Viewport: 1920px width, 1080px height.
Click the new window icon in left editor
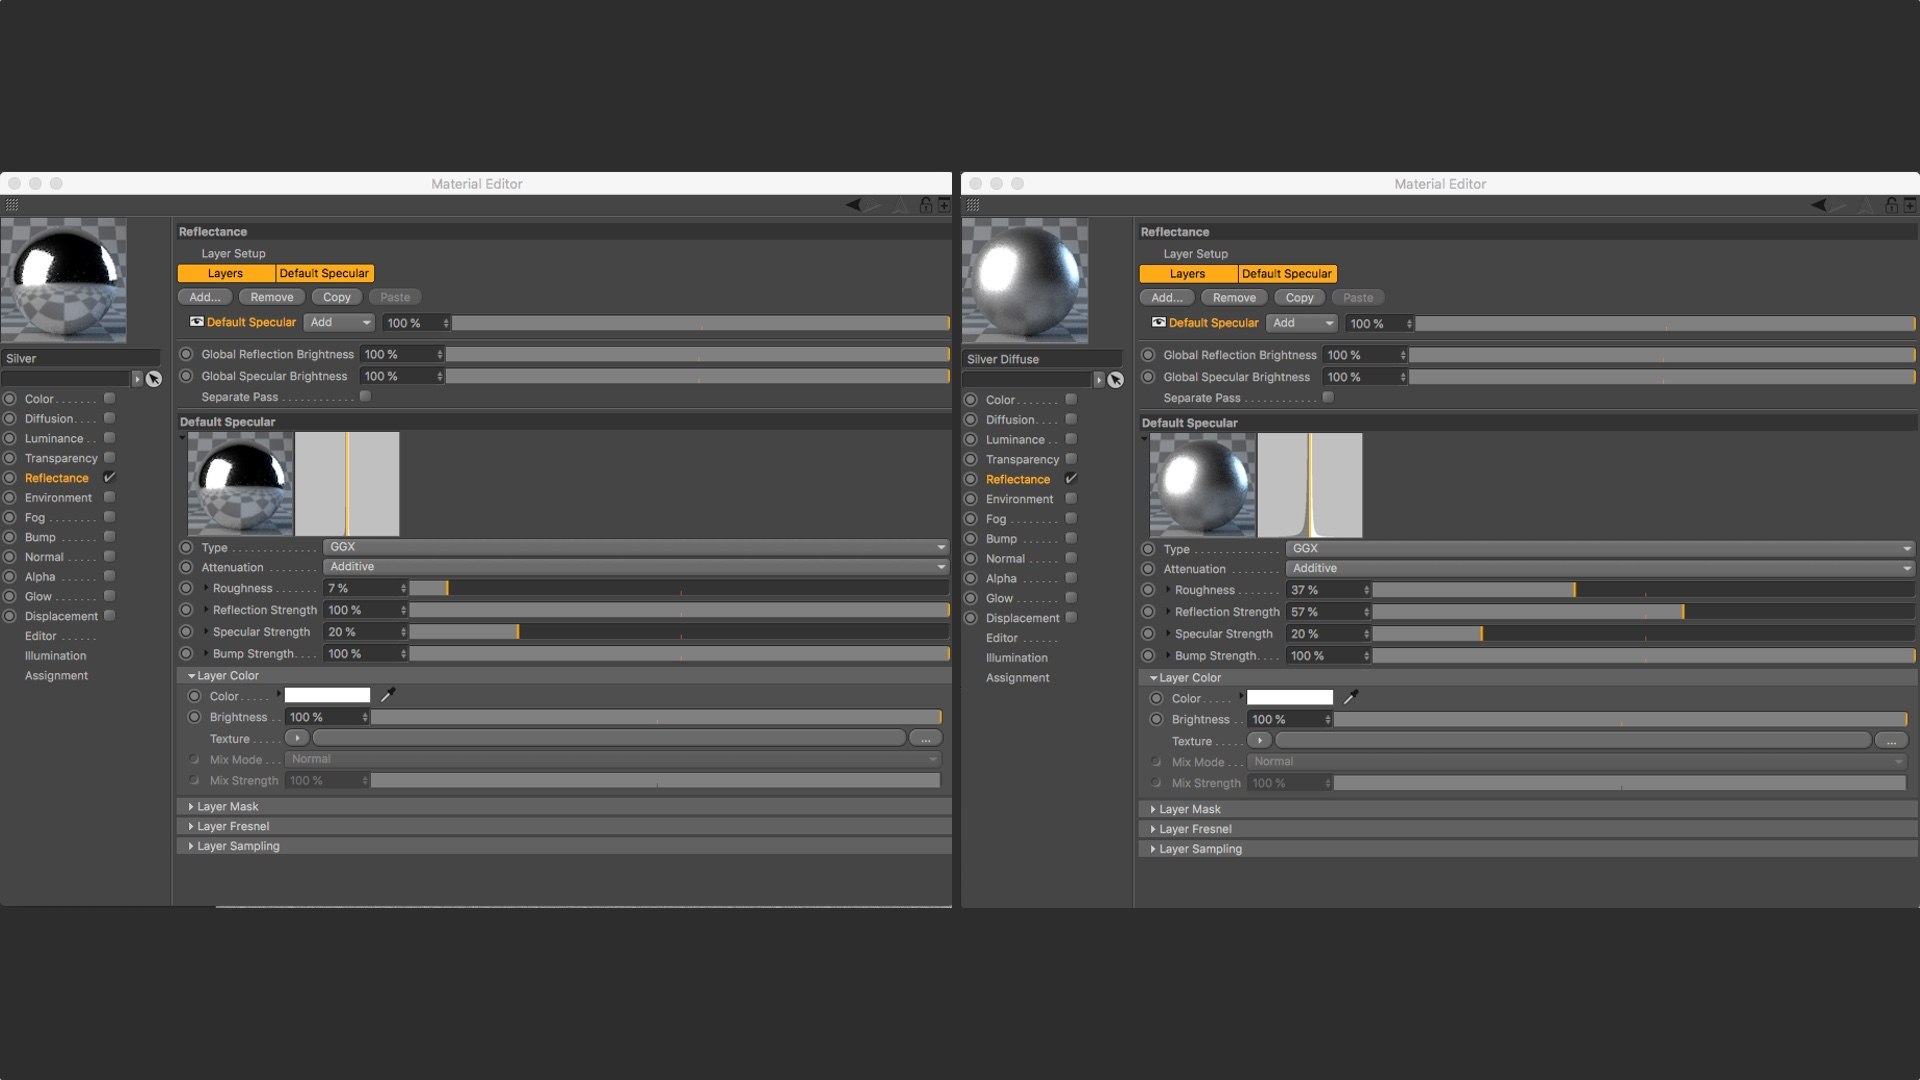pyautogui.click(x=943, y=205)
